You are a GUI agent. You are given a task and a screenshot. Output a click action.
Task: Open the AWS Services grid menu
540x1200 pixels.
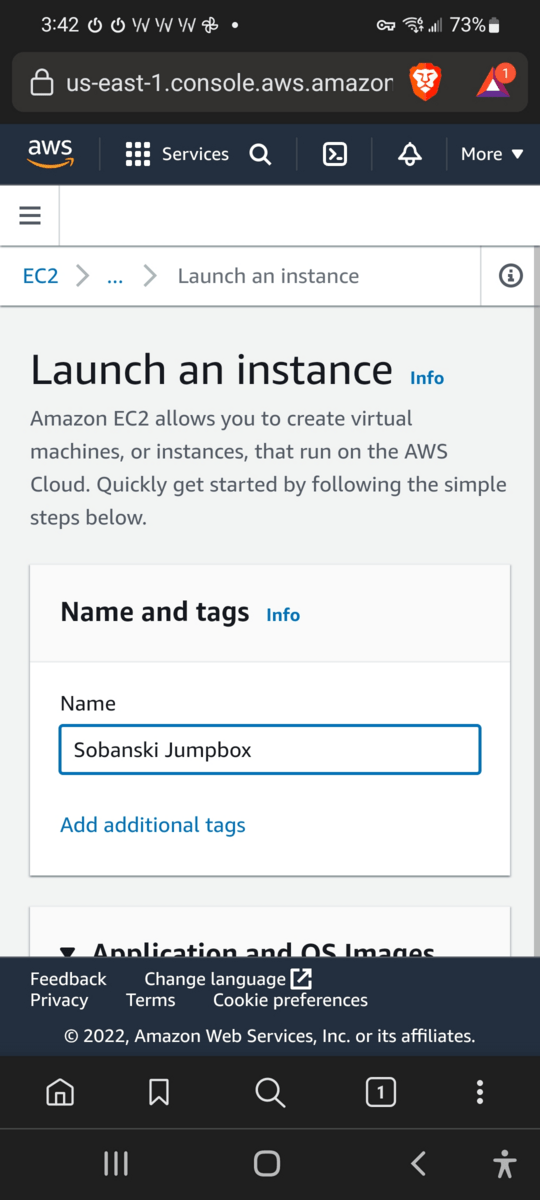point(176,154)
